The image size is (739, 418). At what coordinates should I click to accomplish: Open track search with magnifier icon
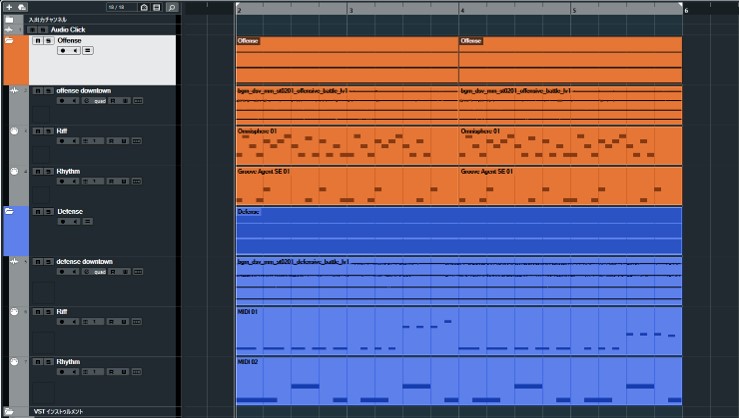[171, 7]
